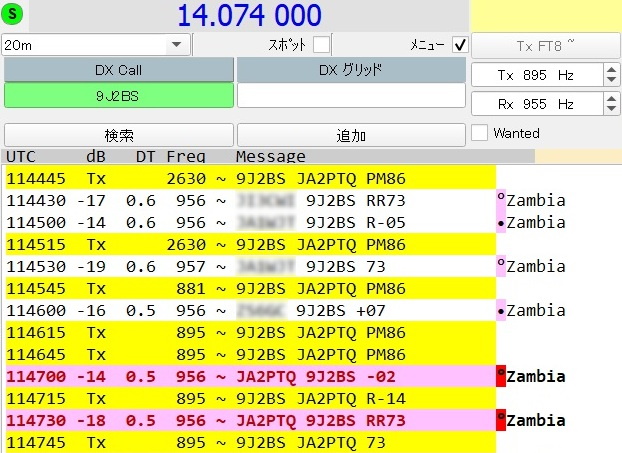Click the UTC column header

[x=21, y=156]
